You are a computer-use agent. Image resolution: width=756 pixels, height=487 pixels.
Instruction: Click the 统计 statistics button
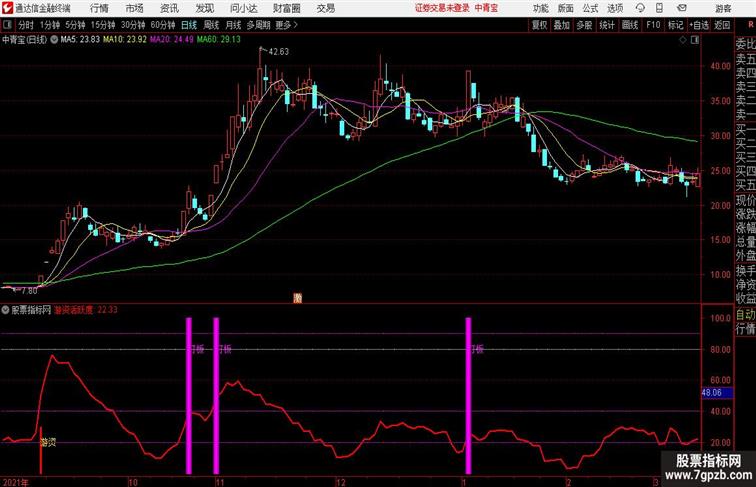click(x=607, y=25)
